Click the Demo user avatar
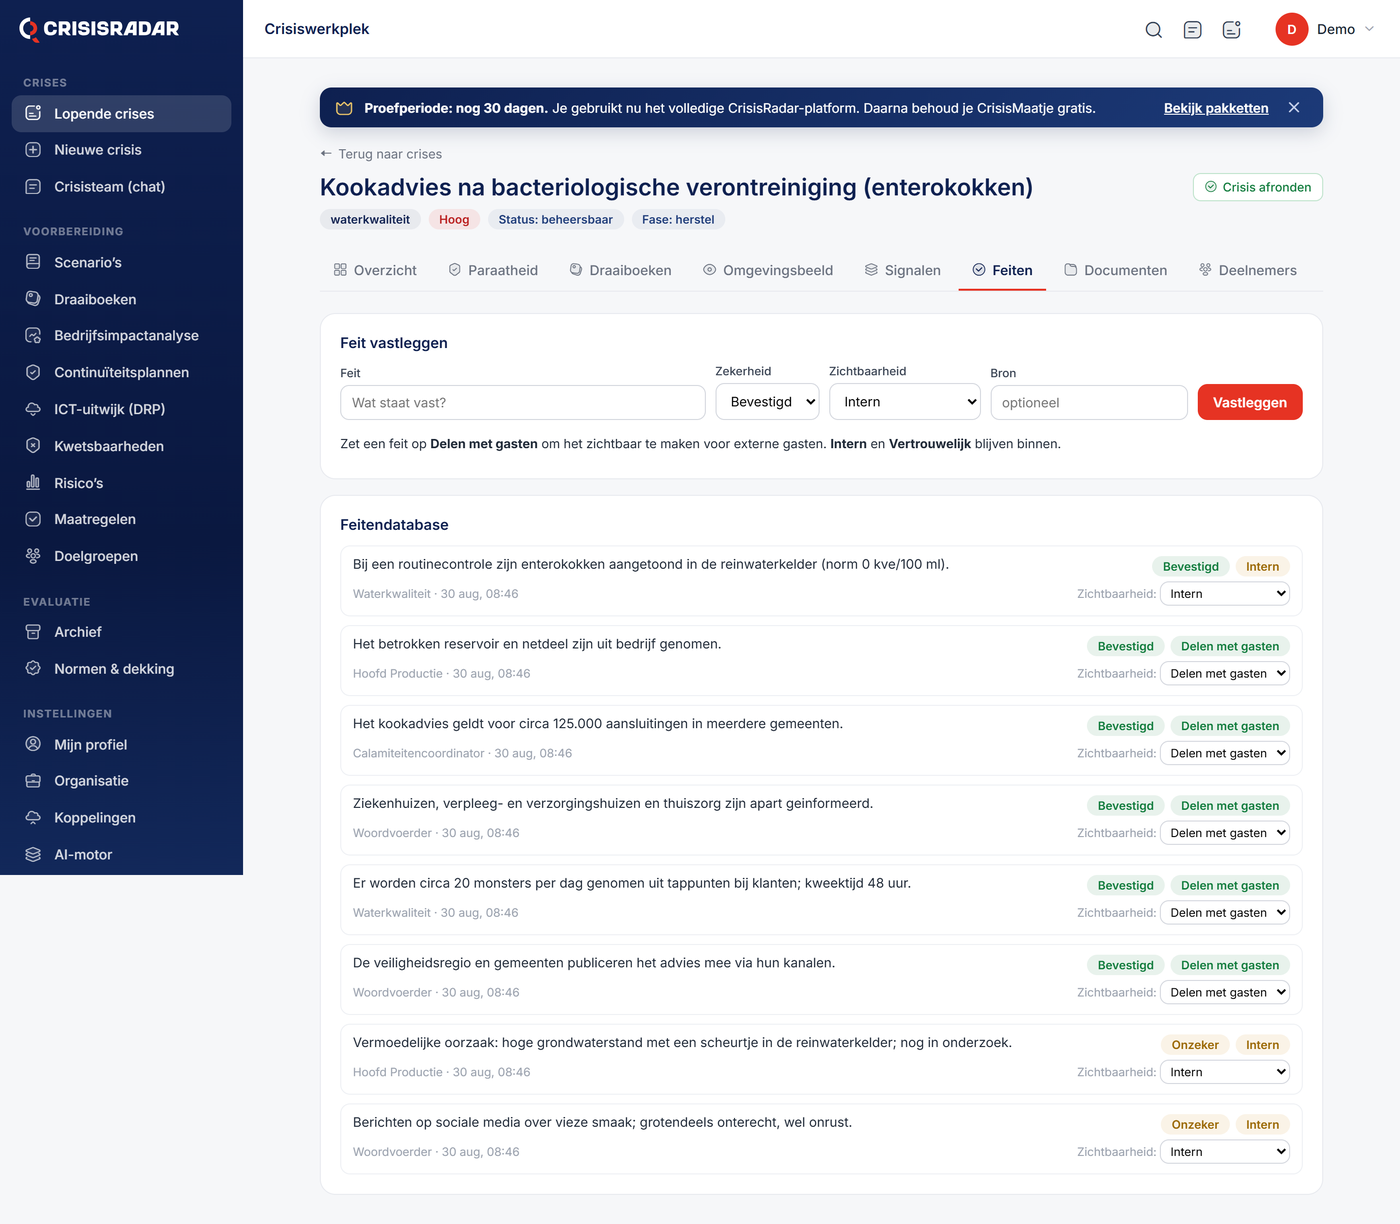 coord(1291,29)
